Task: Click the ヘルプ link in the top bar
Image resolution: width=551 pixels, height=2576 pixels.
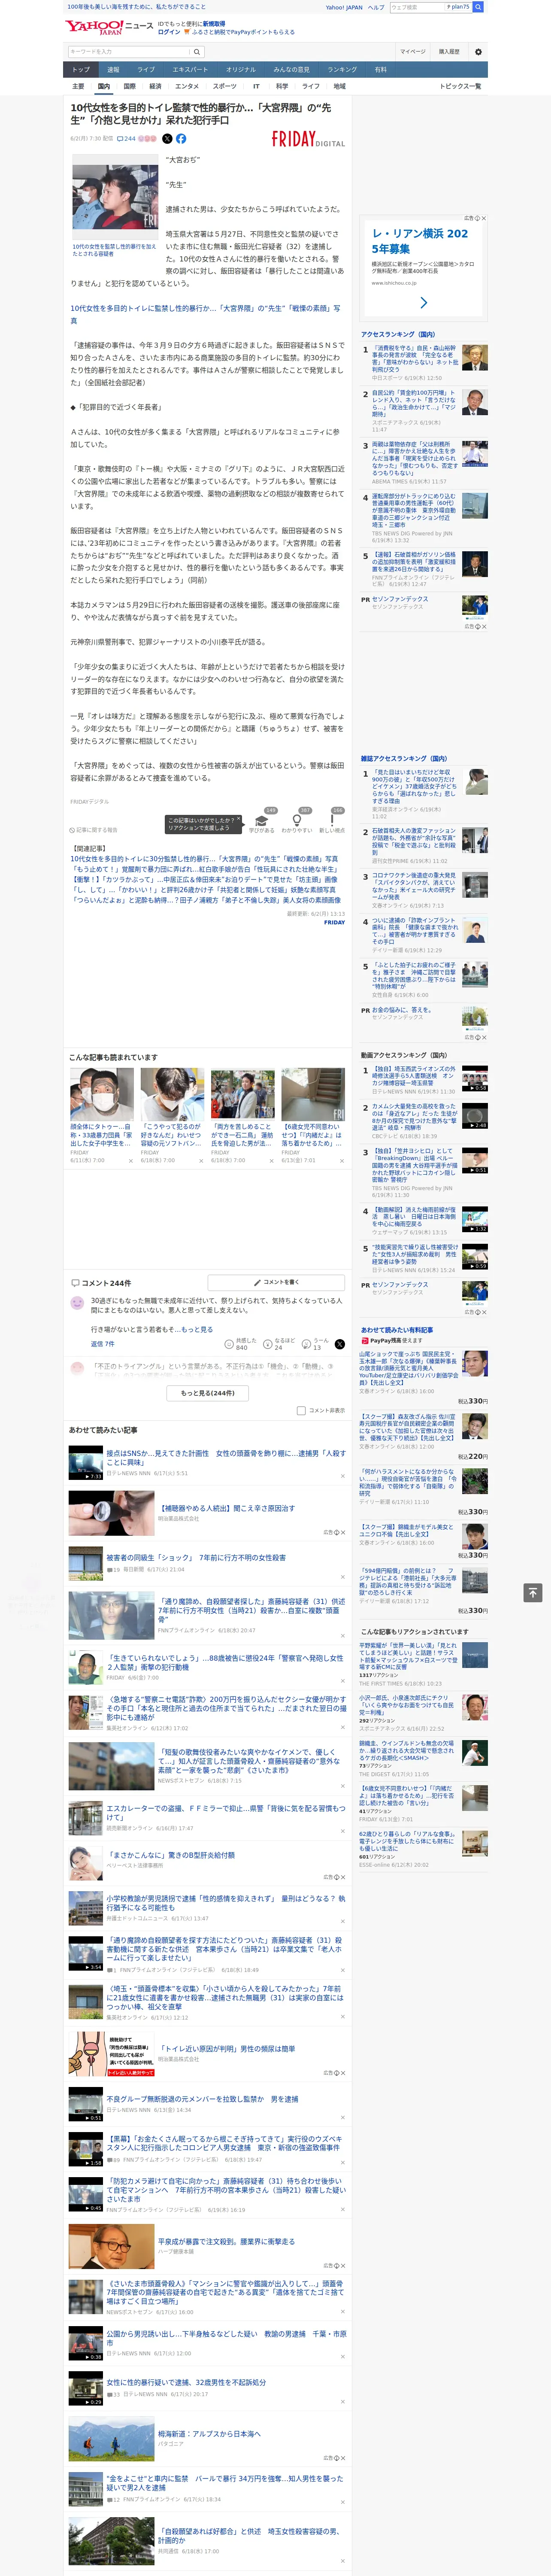Action: (376, 7)
